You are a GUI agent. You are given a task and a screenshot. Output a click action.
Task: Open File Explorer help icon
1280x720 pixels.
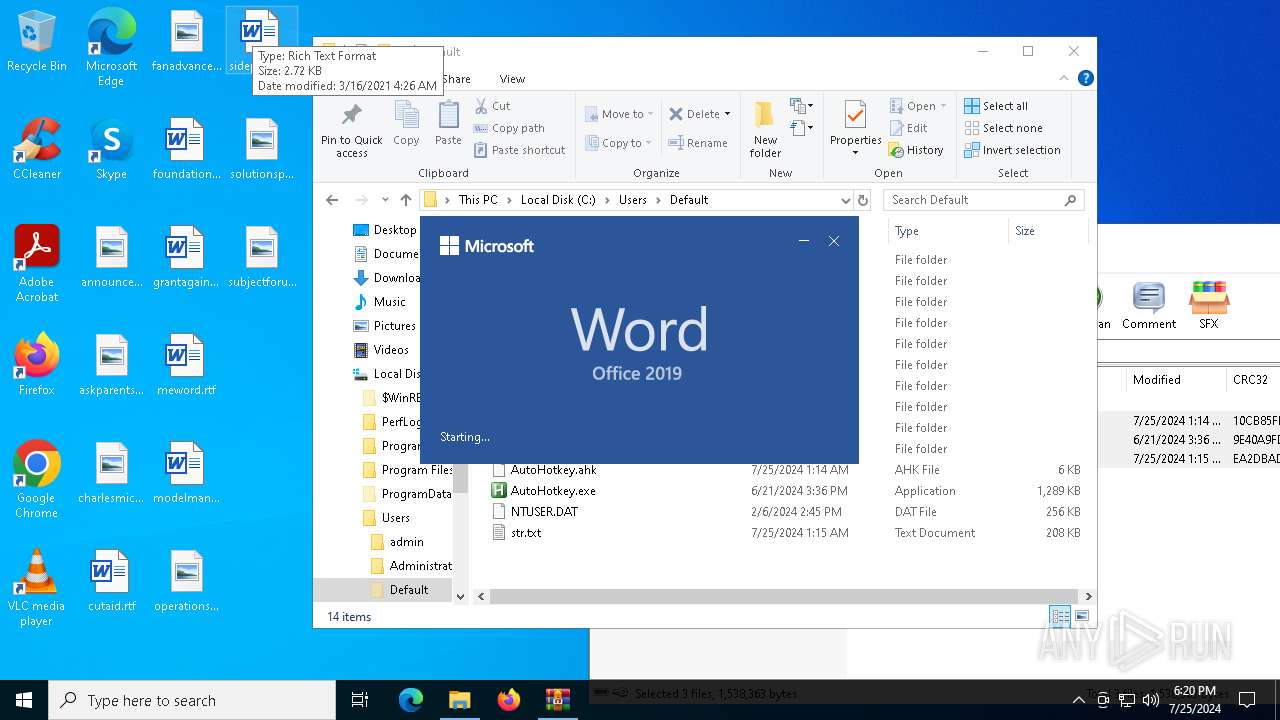tap(1085, 79)
